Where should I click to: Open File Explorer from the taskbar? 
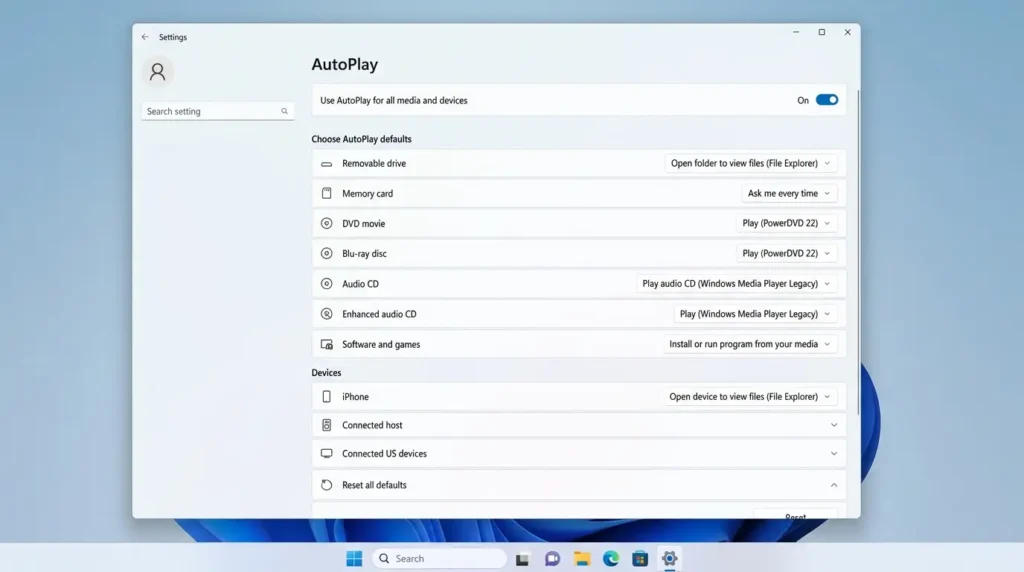click(x=582, y=558)
